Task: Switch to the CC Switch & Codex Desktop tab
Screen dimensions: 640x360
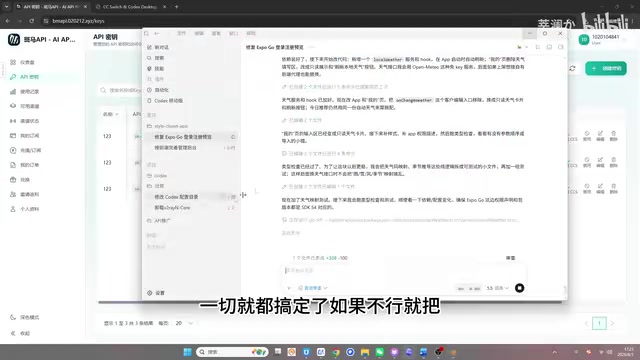Action: pyautogui.click(x=130, y=7)
